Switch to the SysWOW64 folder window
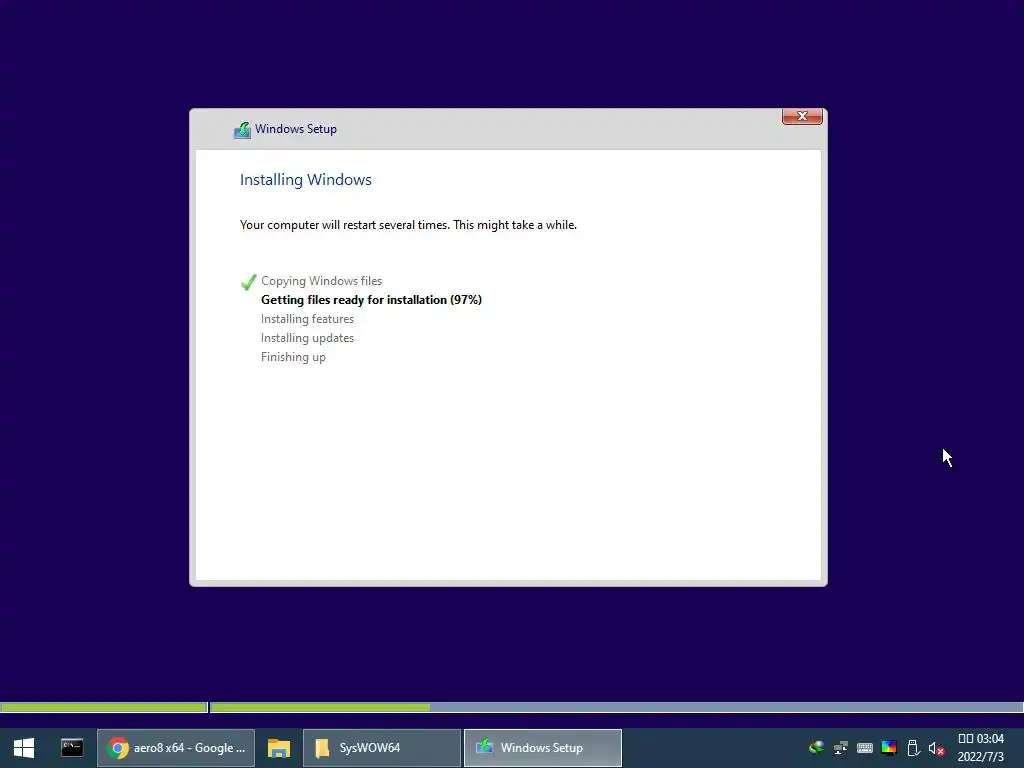Viewport: 1024px width, 768px height. [x=382, y=748]
